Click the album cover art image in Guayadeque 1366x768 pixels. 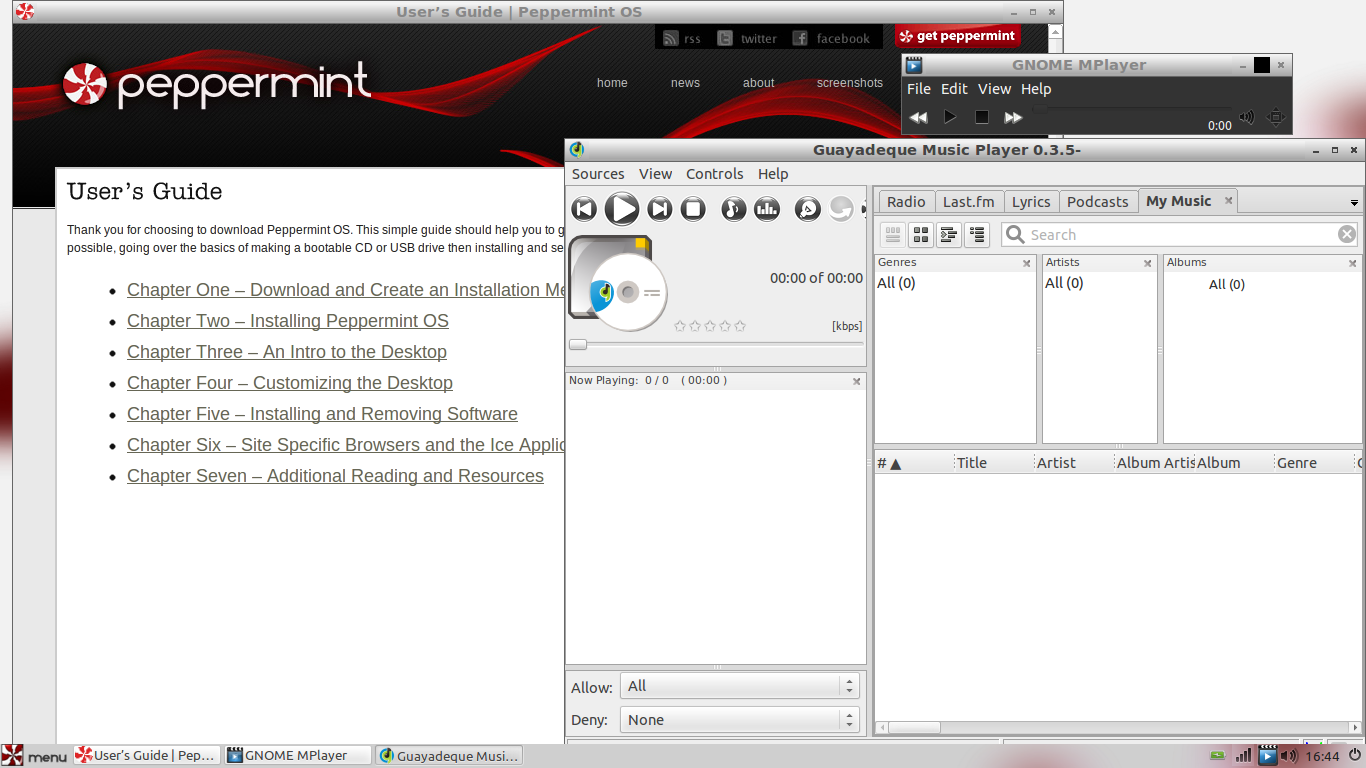click(x=618, y=285)
